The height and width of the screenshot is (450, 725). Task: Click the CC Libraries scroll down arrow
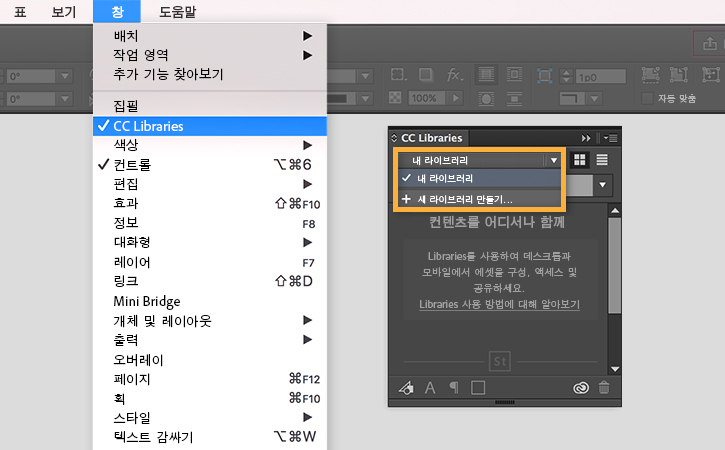point(614,369)
